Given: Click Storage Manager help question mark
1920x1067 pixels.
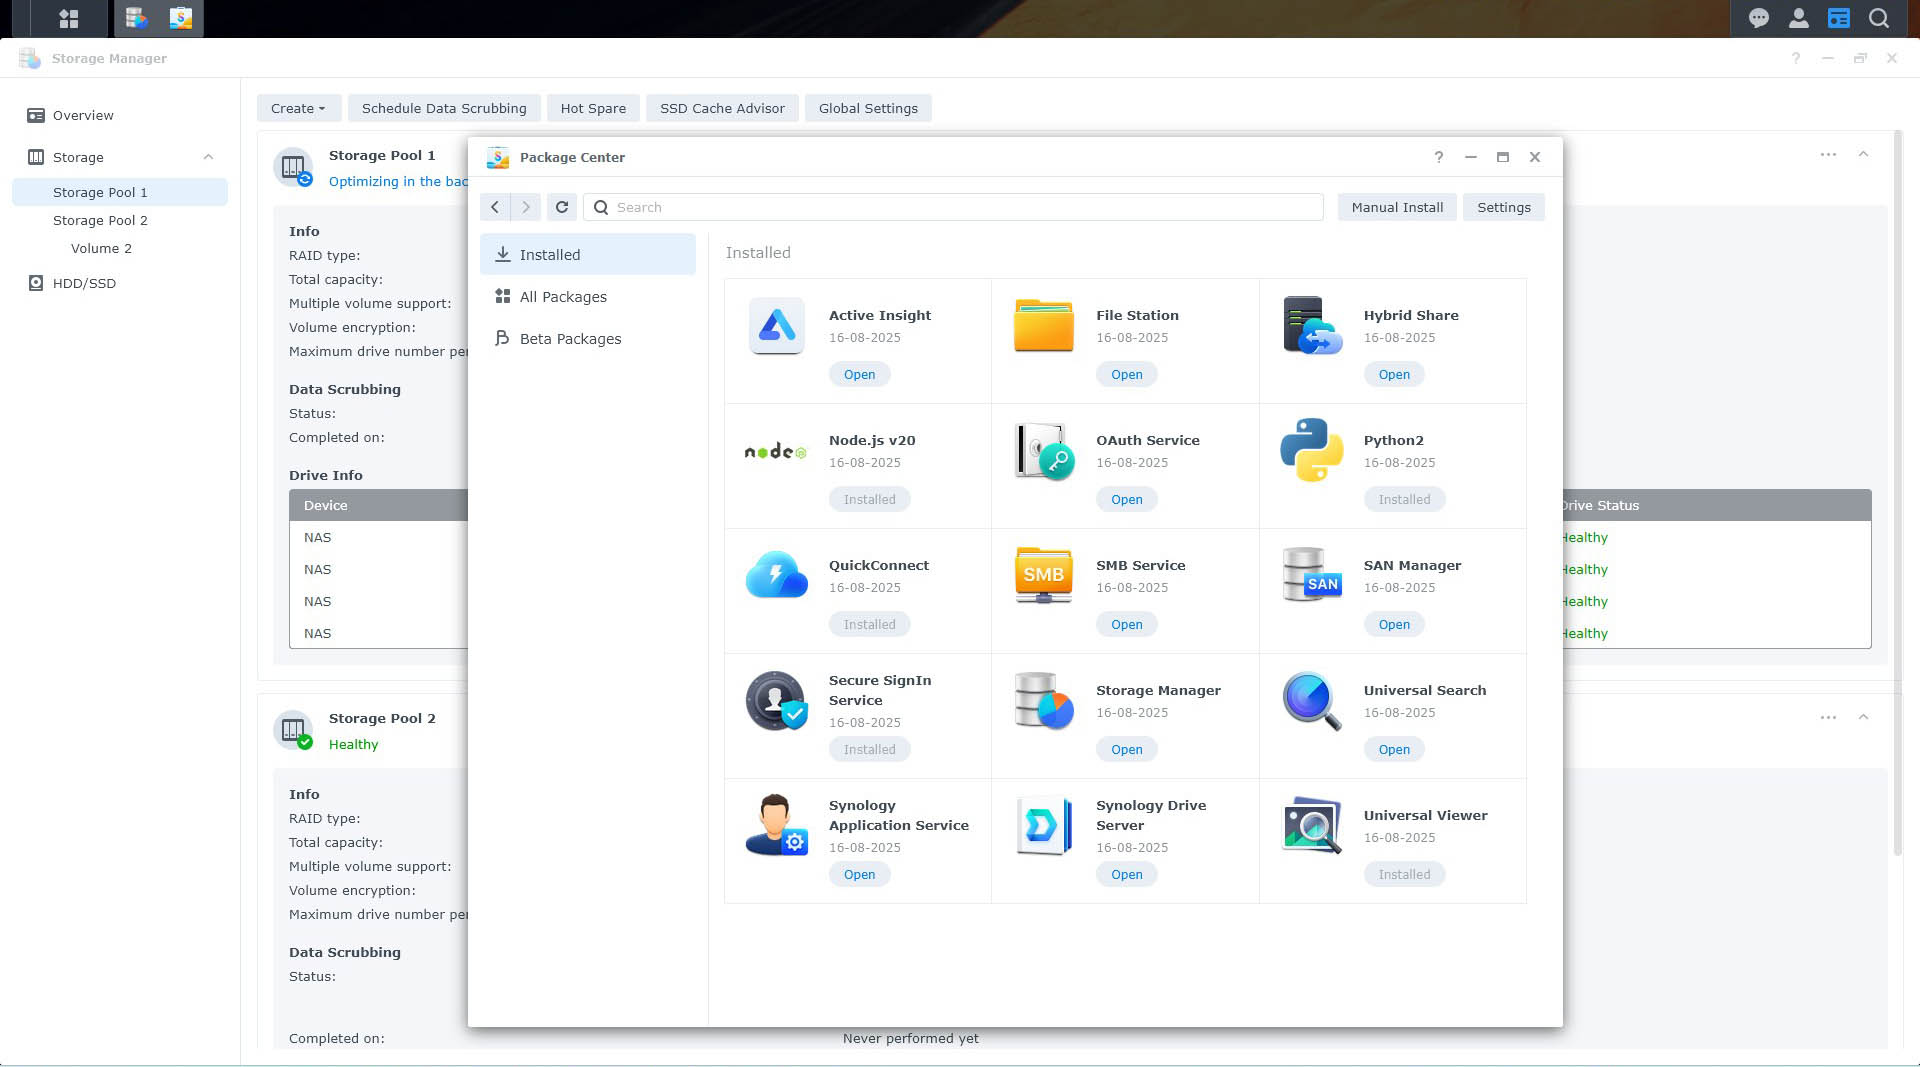Looking at the screenshot, I should tap(1795, 58).
